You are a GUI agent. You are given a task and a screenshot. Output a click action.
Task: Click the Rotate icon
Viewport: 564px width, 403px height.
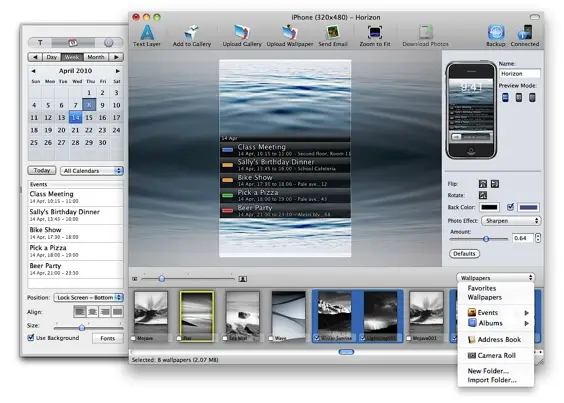[x=483, y=195]
